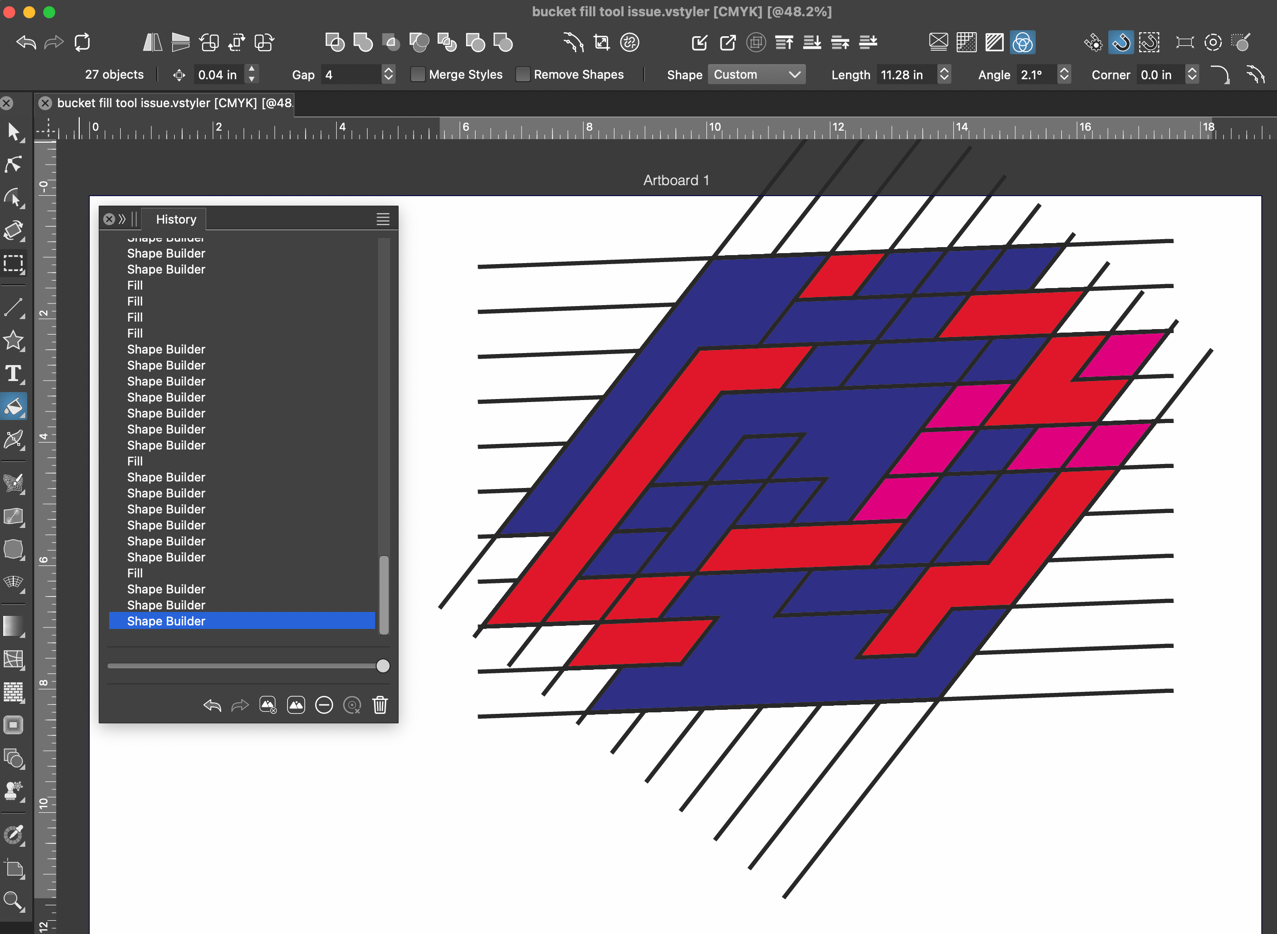Open the Shape dropdown set to Custom
Viewport: 1277px width, 934px height.
coord(757,75)
